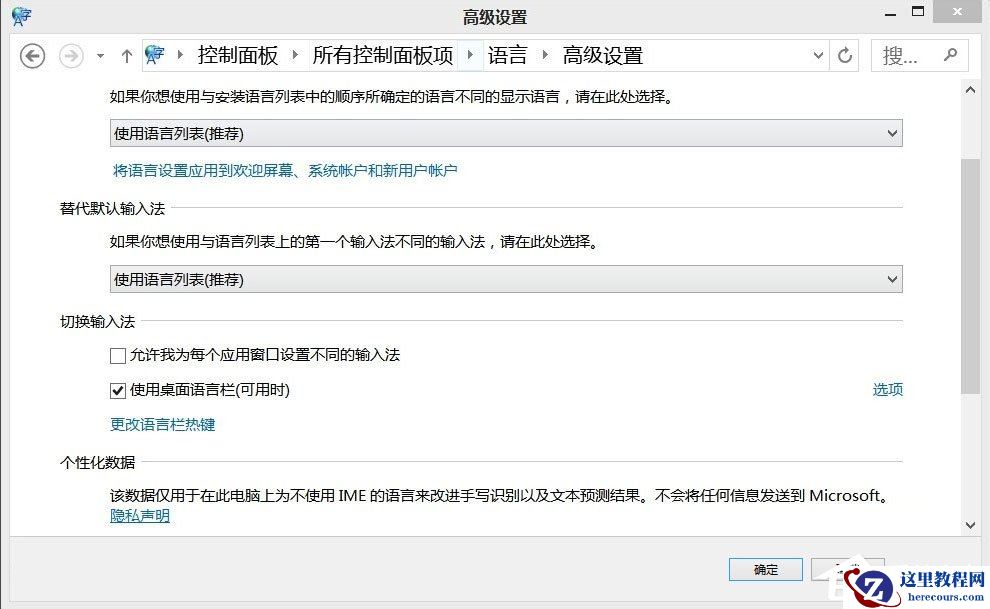Image resolution: width=990 pixels, height=609 pixels.
Task: Open 更改语言栏热键 link
Action: click(x=162, y=424)
